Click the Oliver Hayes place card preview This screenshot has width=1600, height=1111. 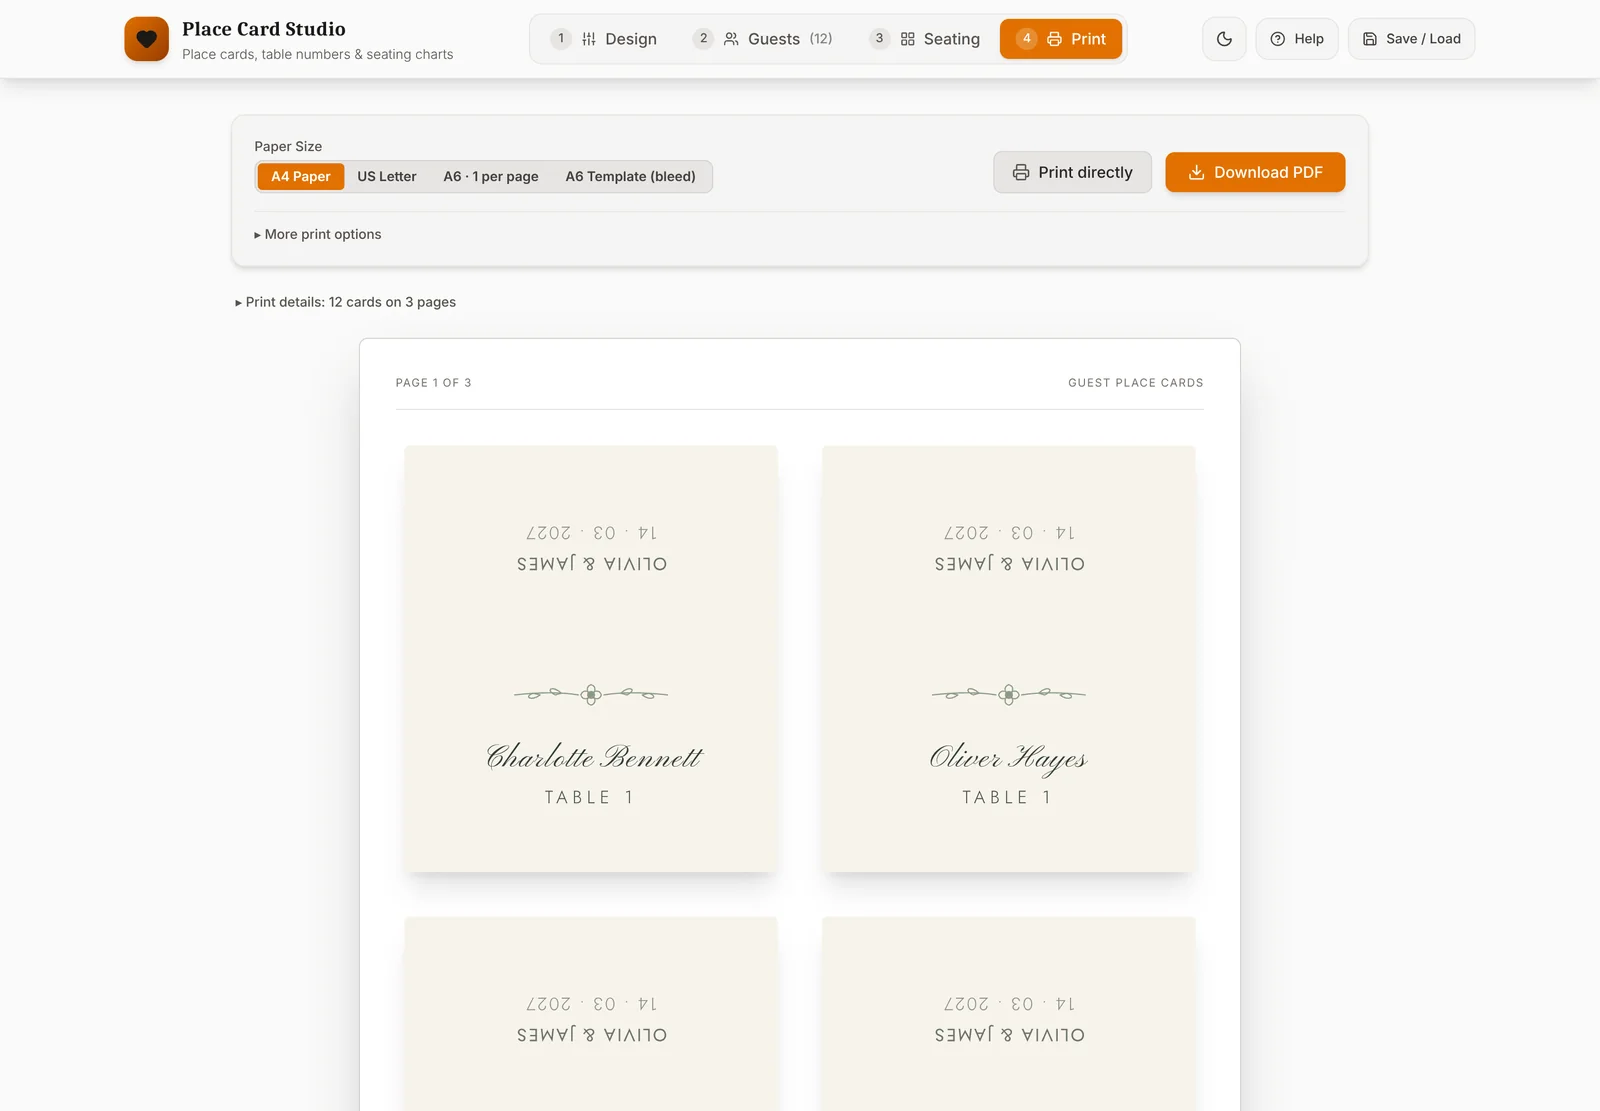point(1008,659)
